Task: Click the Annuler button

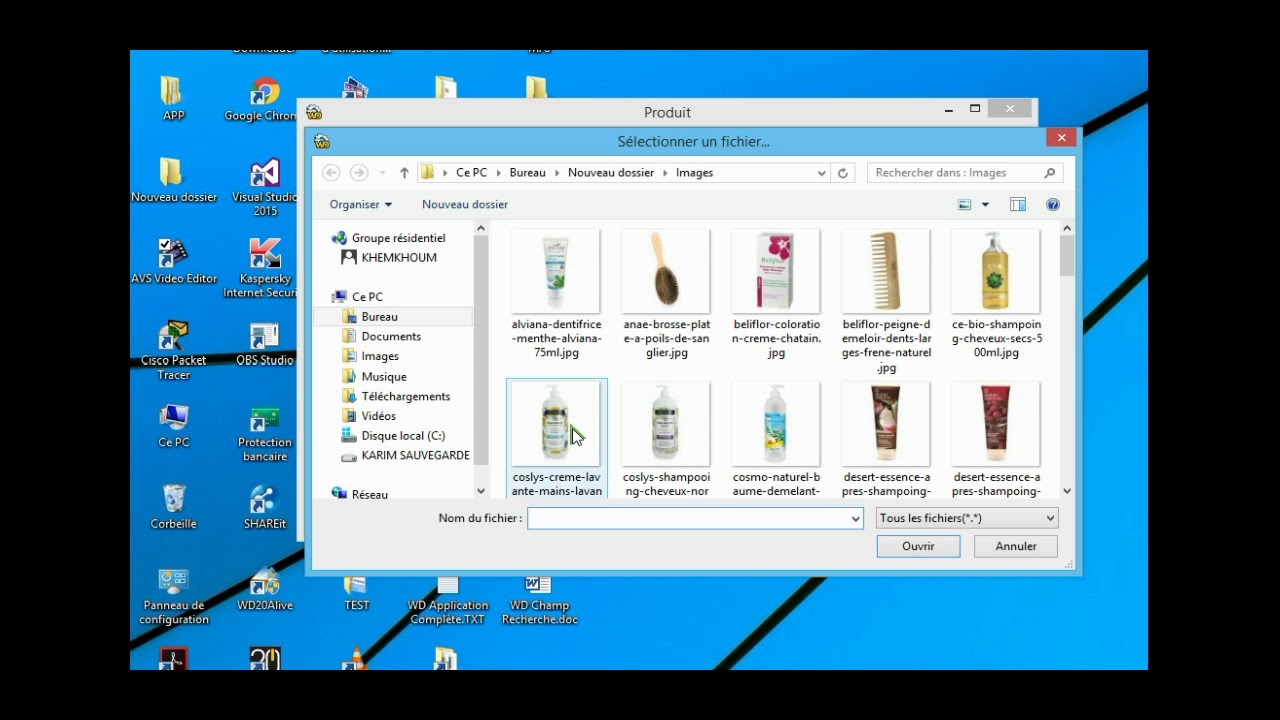Action: pyautogui.click(x=1016, y=546)
